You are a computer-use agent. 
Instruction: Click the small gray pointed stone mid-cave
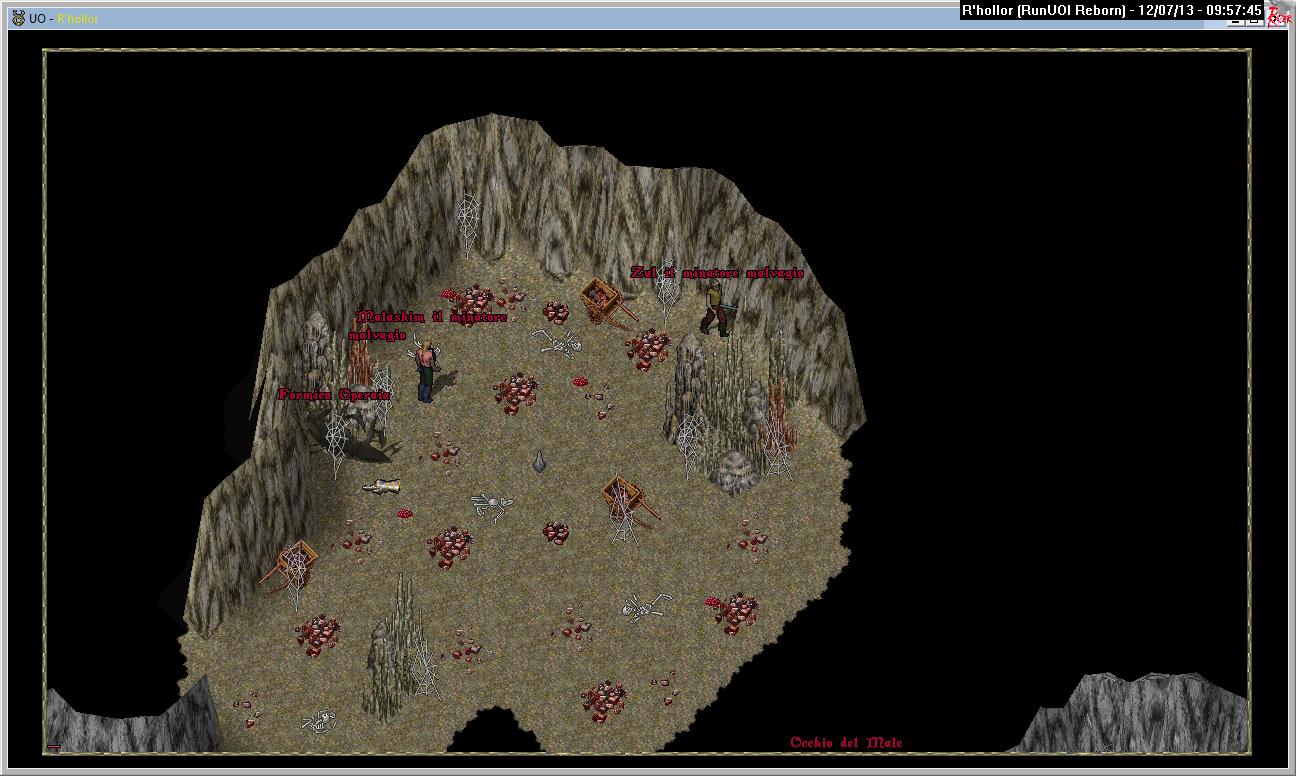(539, 461)
